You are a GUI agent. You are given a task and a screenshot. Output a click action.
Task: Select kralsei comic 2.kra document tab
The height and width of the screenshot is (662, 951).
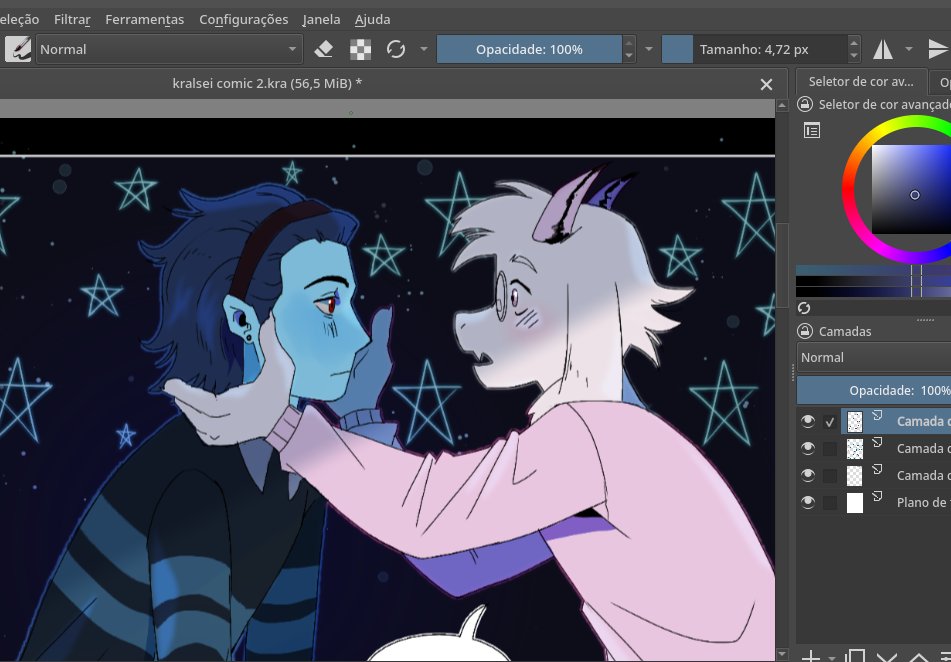(x=267, y=84)
